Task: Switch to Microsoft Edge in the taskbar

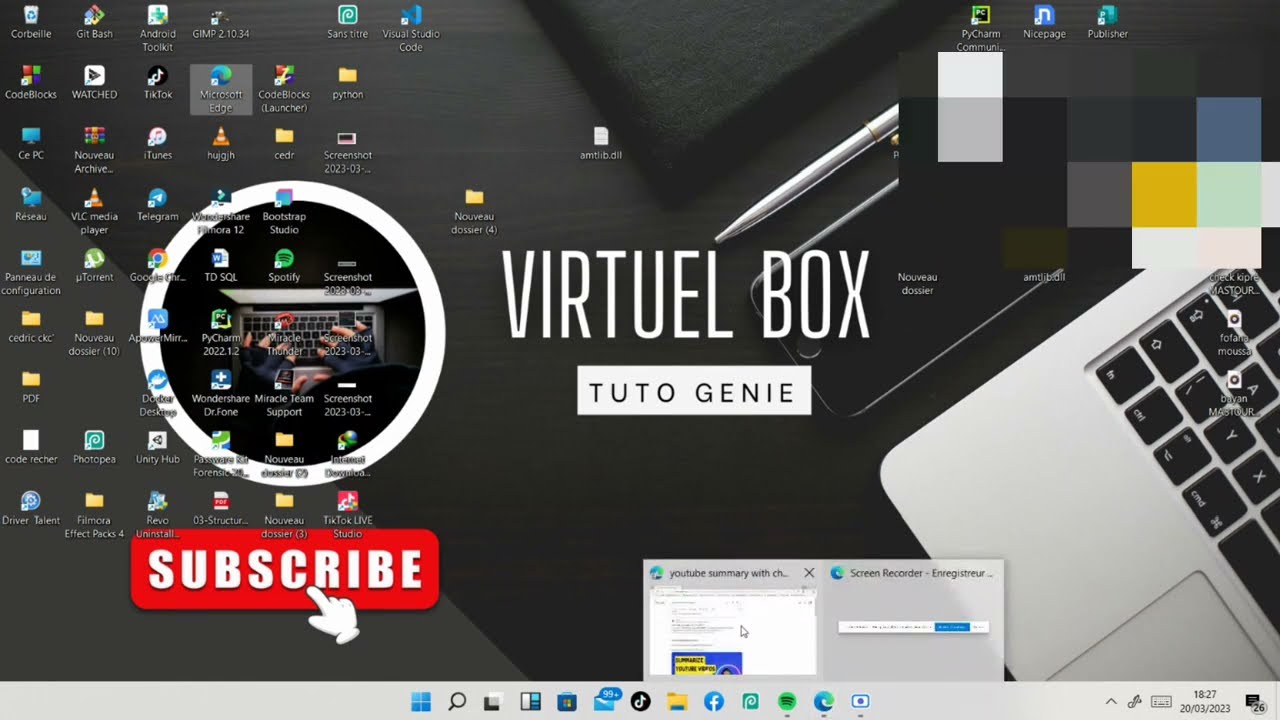Action: (824, 702)
